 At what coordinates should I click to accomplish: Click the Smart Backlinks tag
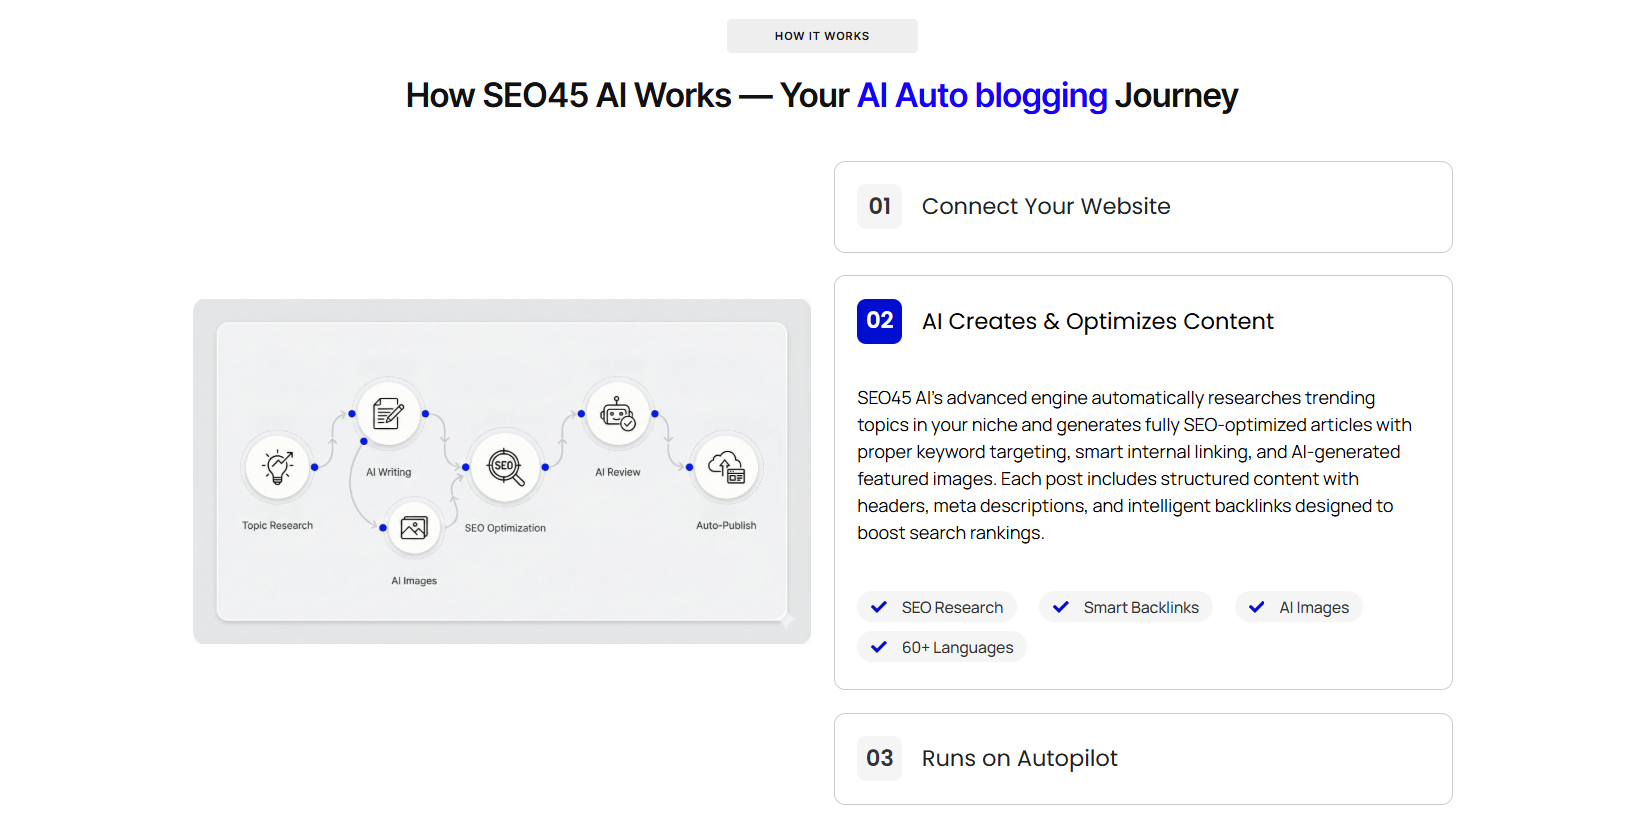point(1126,607)
